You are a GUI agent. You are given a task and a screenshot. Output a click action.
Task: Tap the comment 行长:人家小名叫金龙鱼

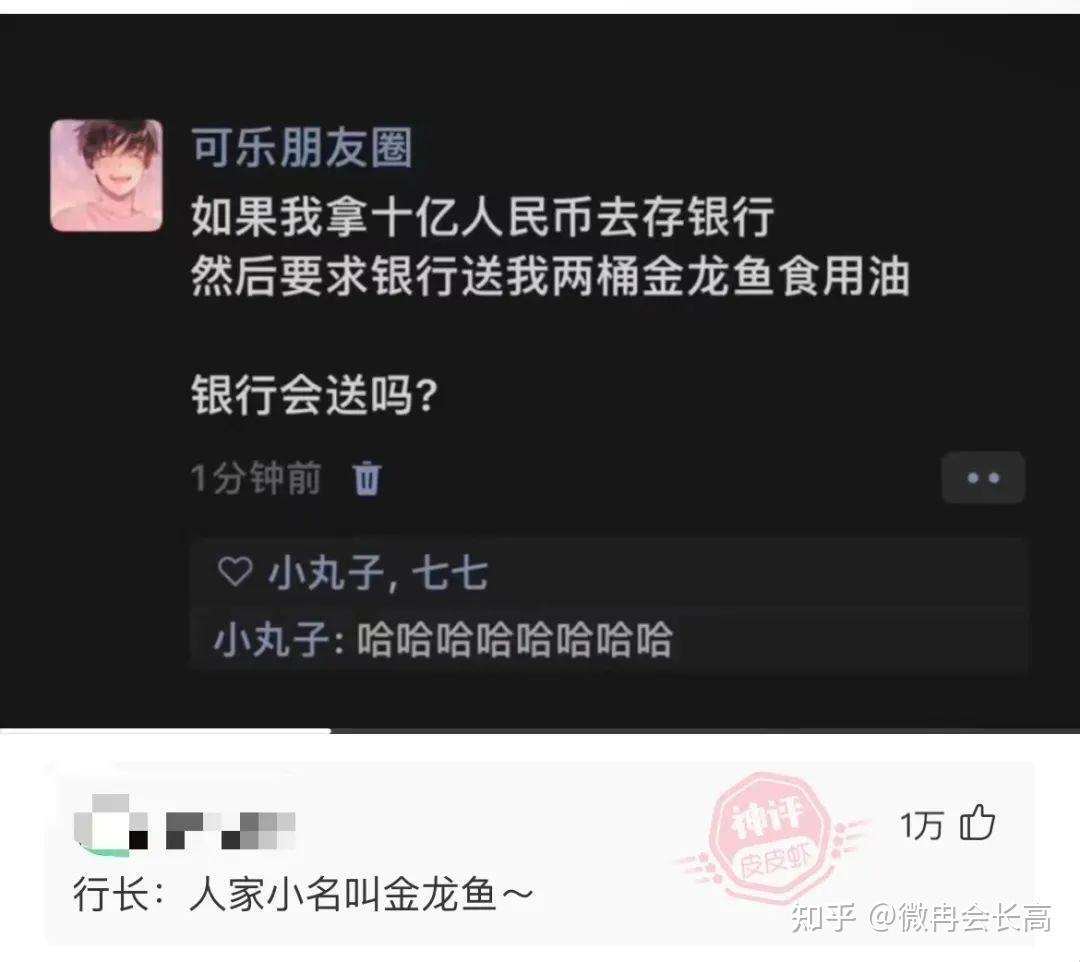click(x=303, y=895)
